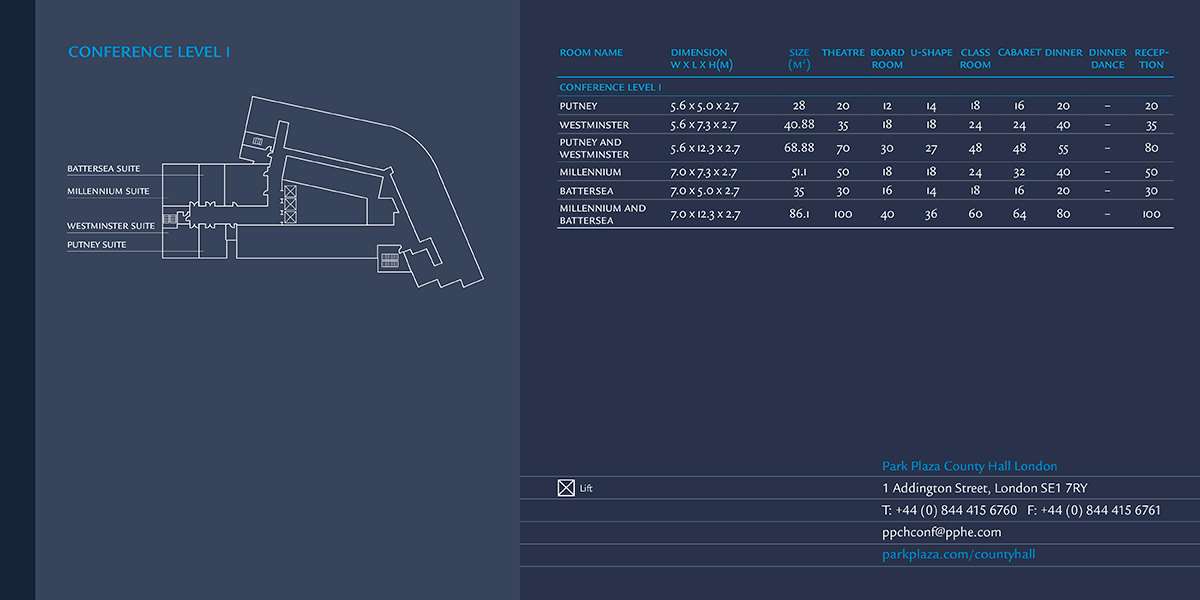Select the Westminster row name in table
Image resolution: width=1200 pixels, height=600 pixels.
594,125
